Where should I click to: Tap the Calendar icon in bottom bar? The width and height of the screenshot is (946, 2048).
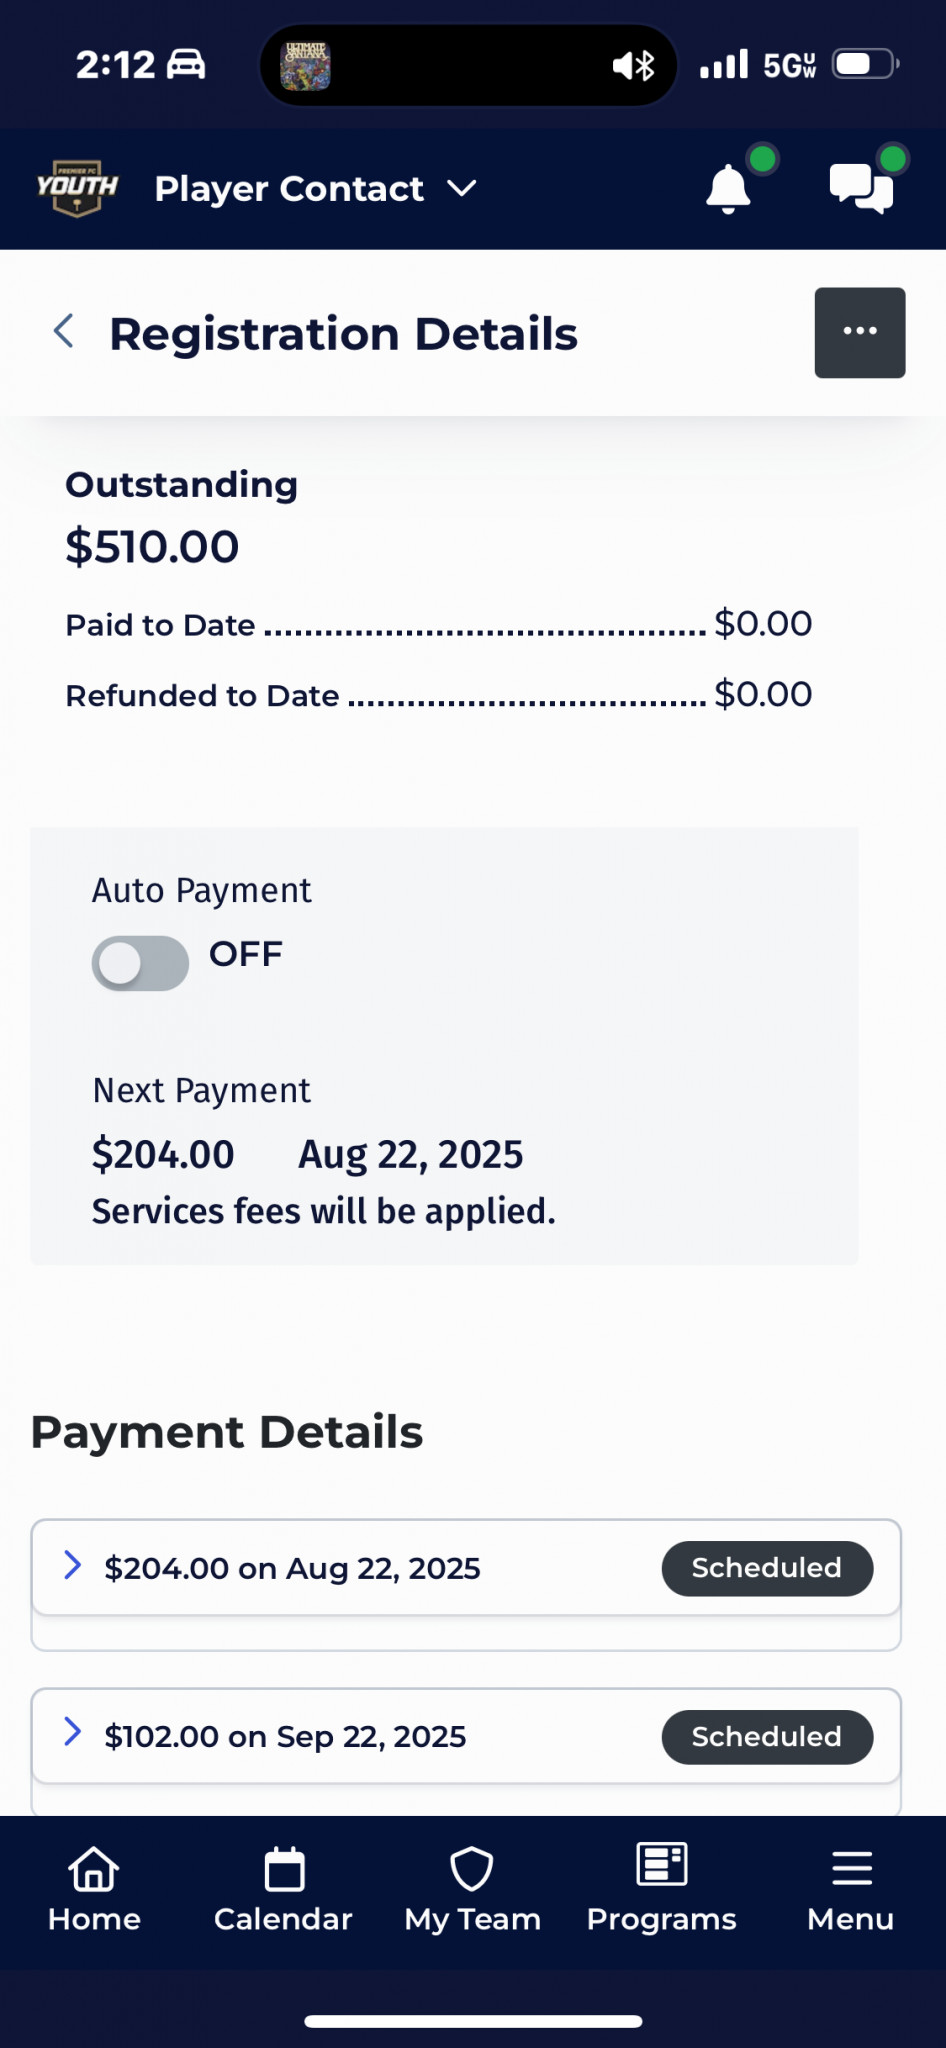point(284,1868)
